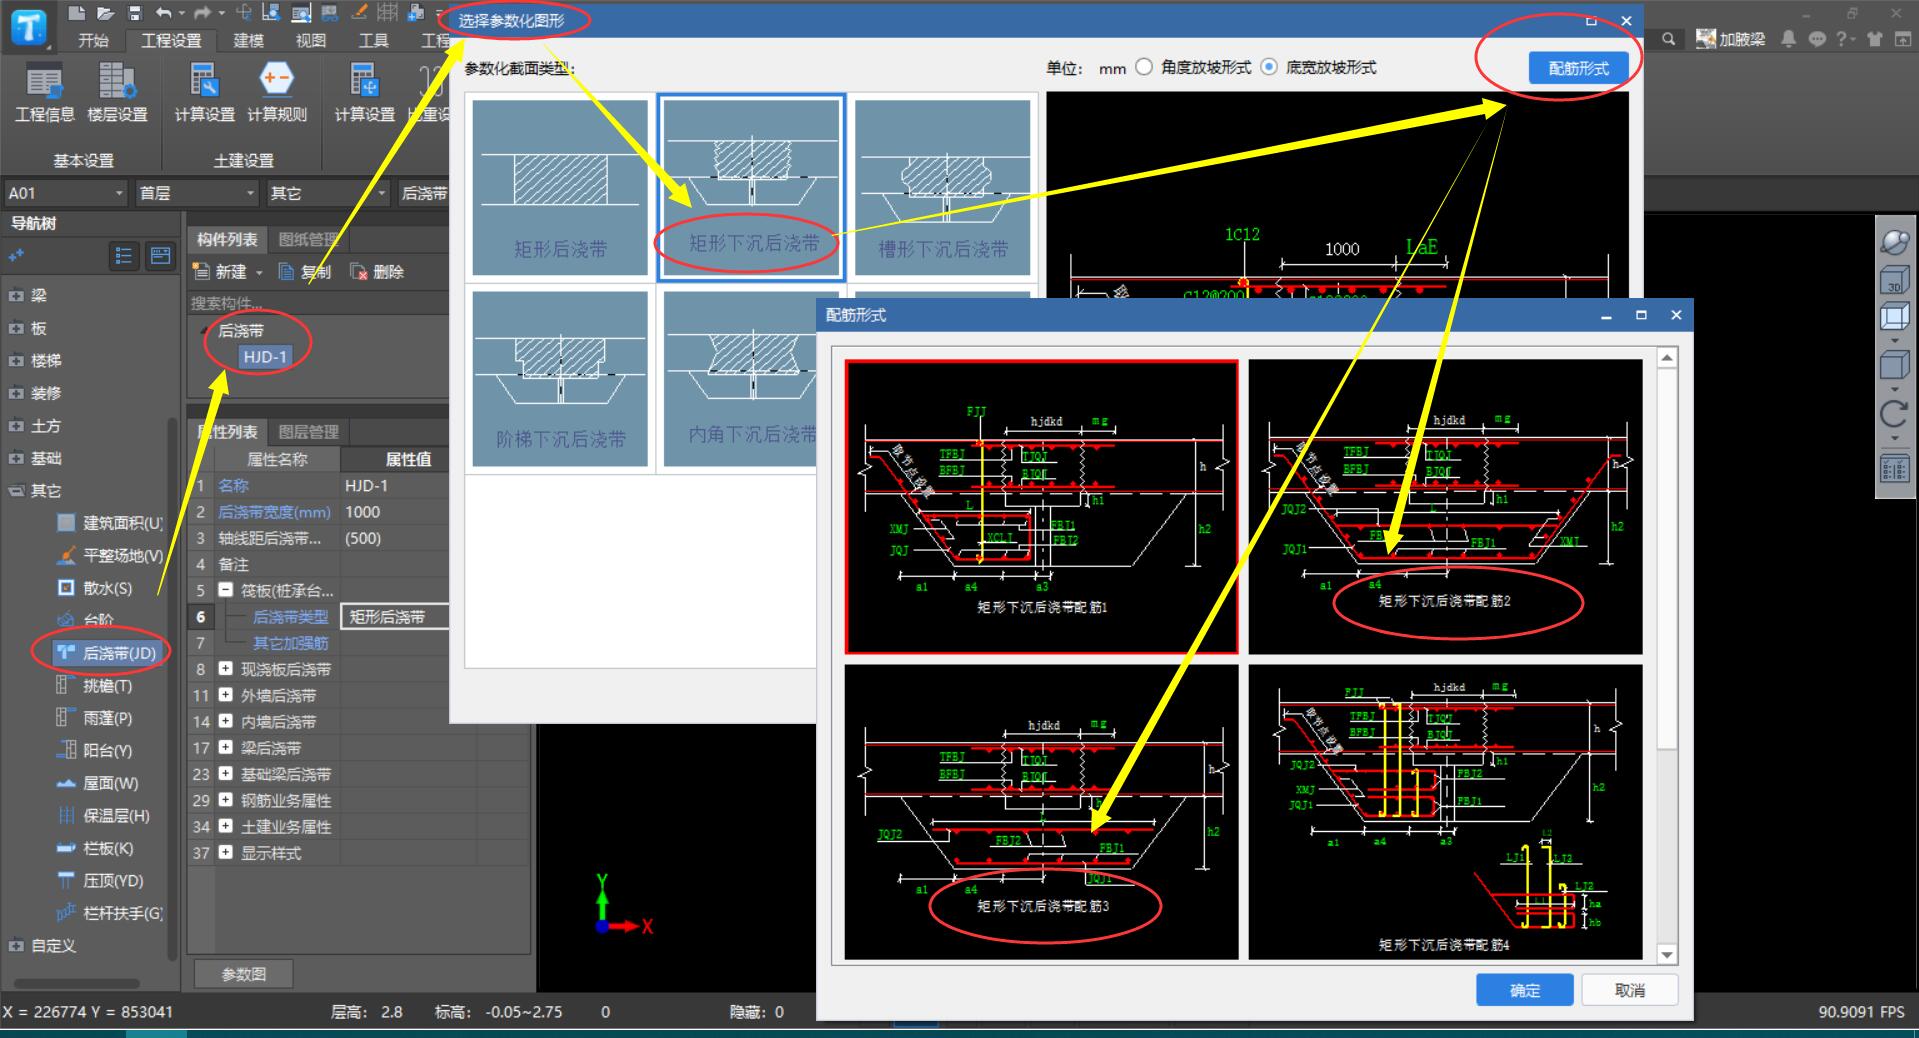Select 散水(S) in navigation tree
The image size is (1919, 1038).
pyautogui.click(x=95, y=588)
